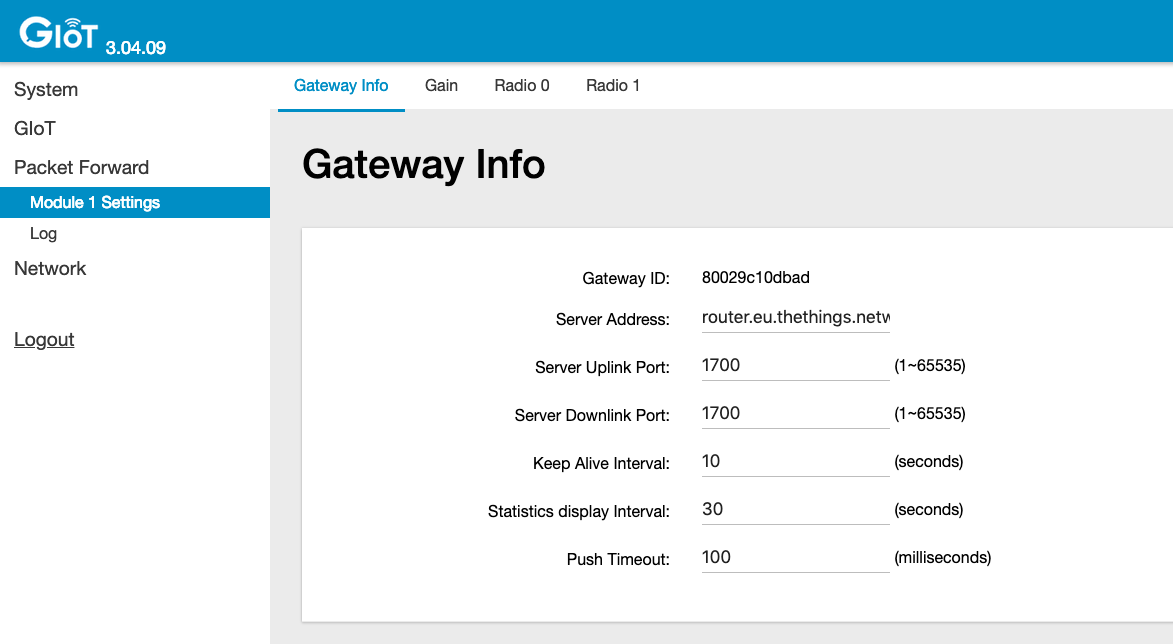1173x644 pixels.
Task: Edit the Push Timeout value
Action: click(795, 557)
